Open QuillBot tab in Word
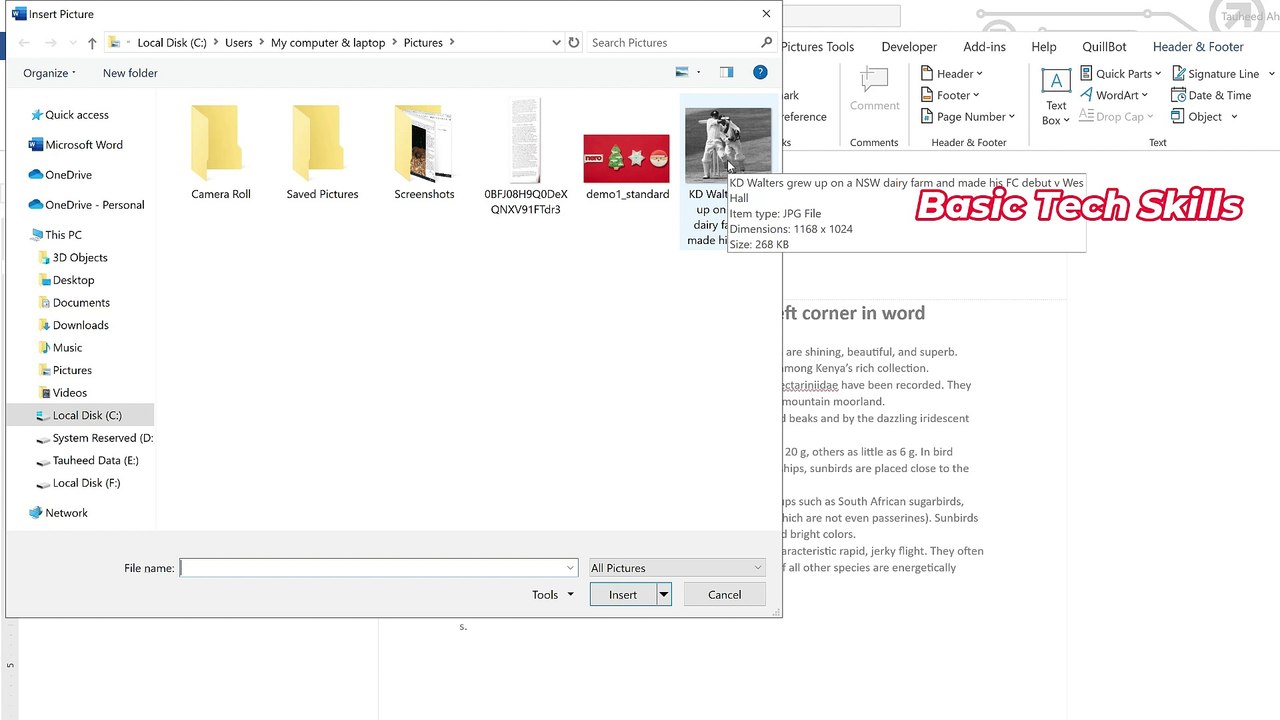The height and width of the screenshot is (720, 1280). (x=1104, y=47)
